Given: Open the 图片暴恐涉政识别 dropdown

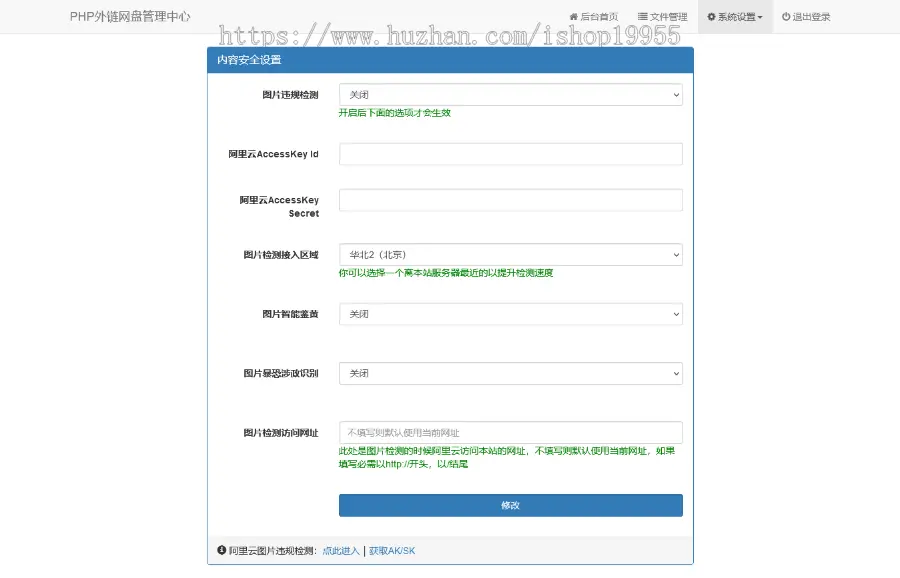Looking at the screenshot, I should [x=510, y=373].
